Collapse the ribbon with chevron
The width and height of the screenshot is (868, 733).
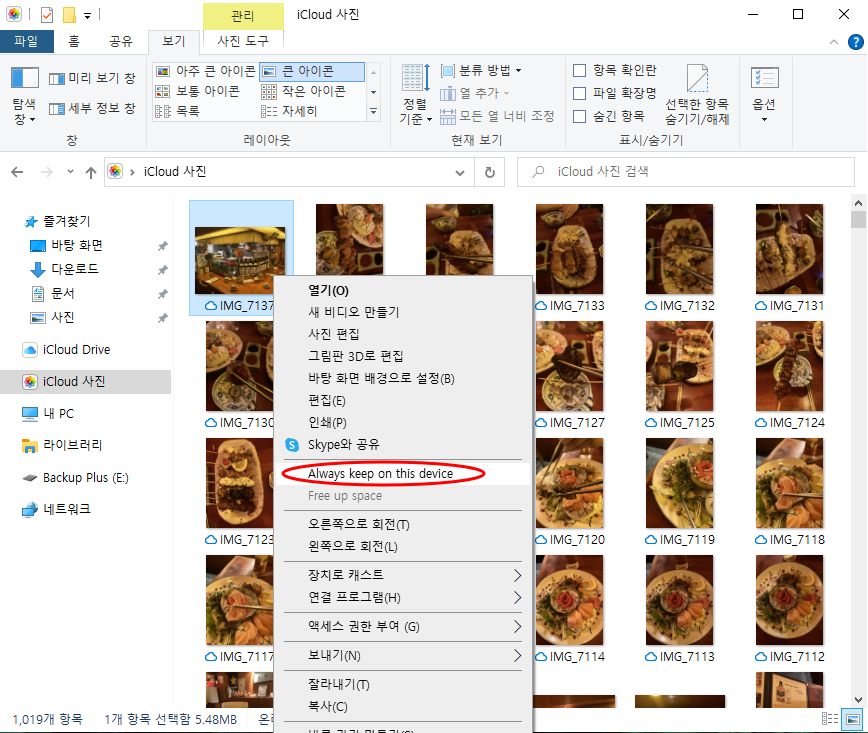point(834,42)
